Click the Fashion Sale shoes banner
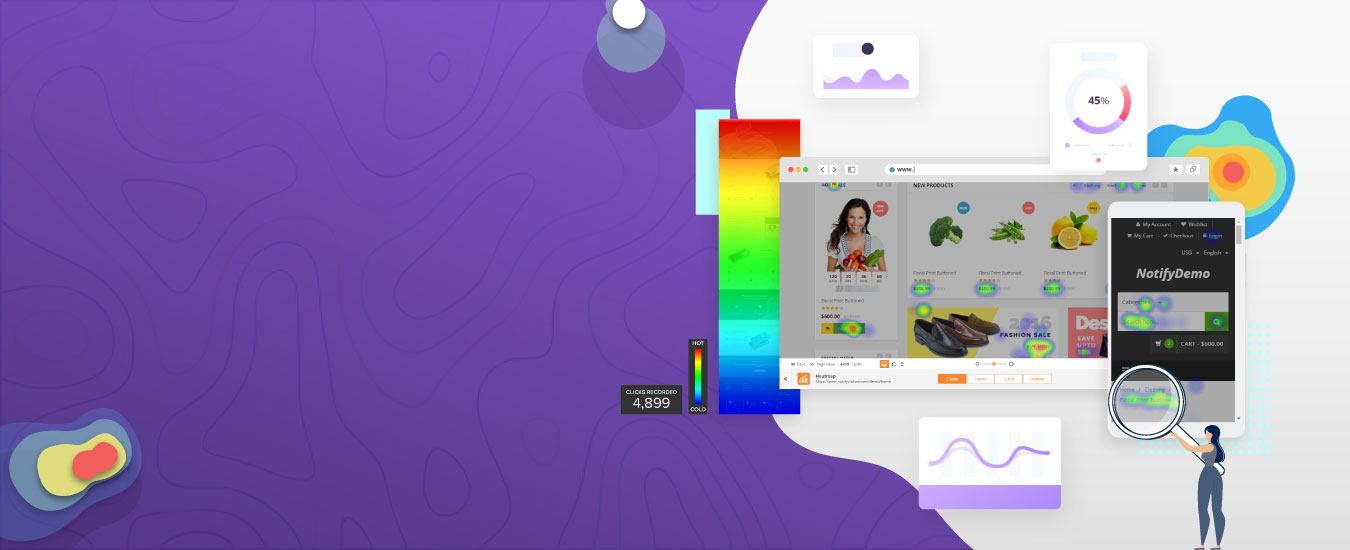 (981, 333)
